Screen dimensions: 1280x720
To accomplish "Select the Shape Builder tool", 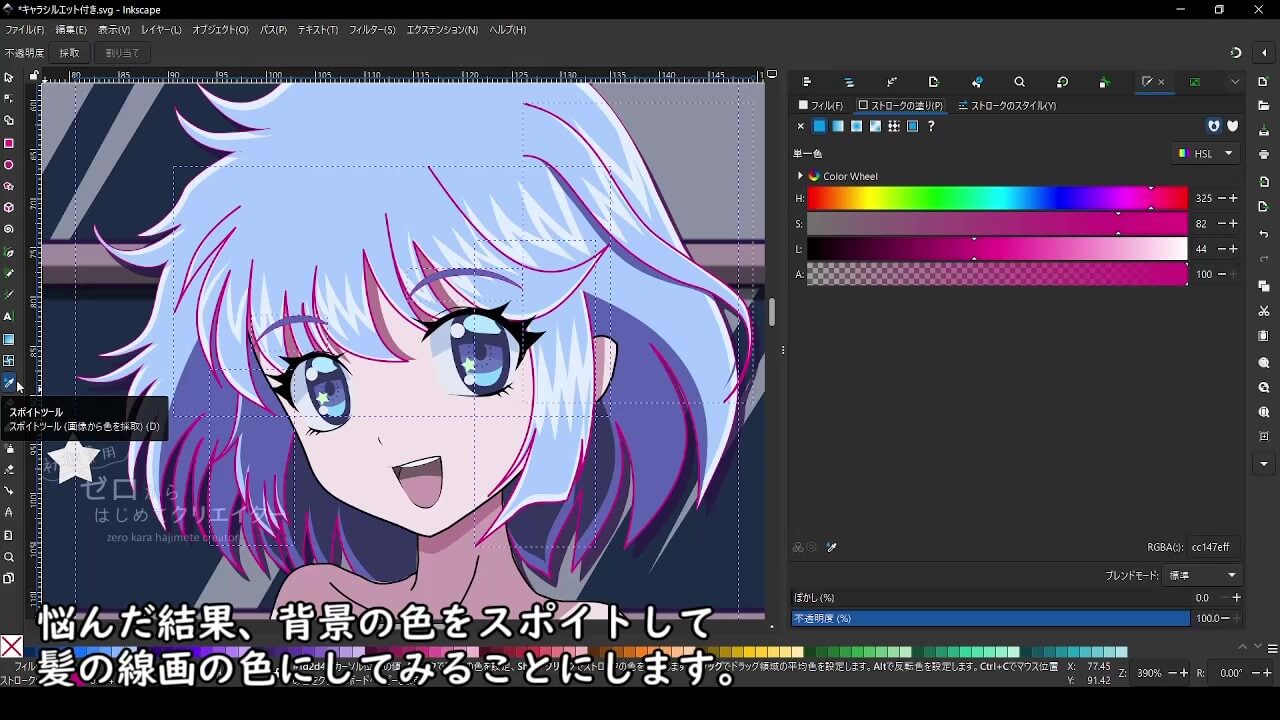I will [x=9, y=121].
